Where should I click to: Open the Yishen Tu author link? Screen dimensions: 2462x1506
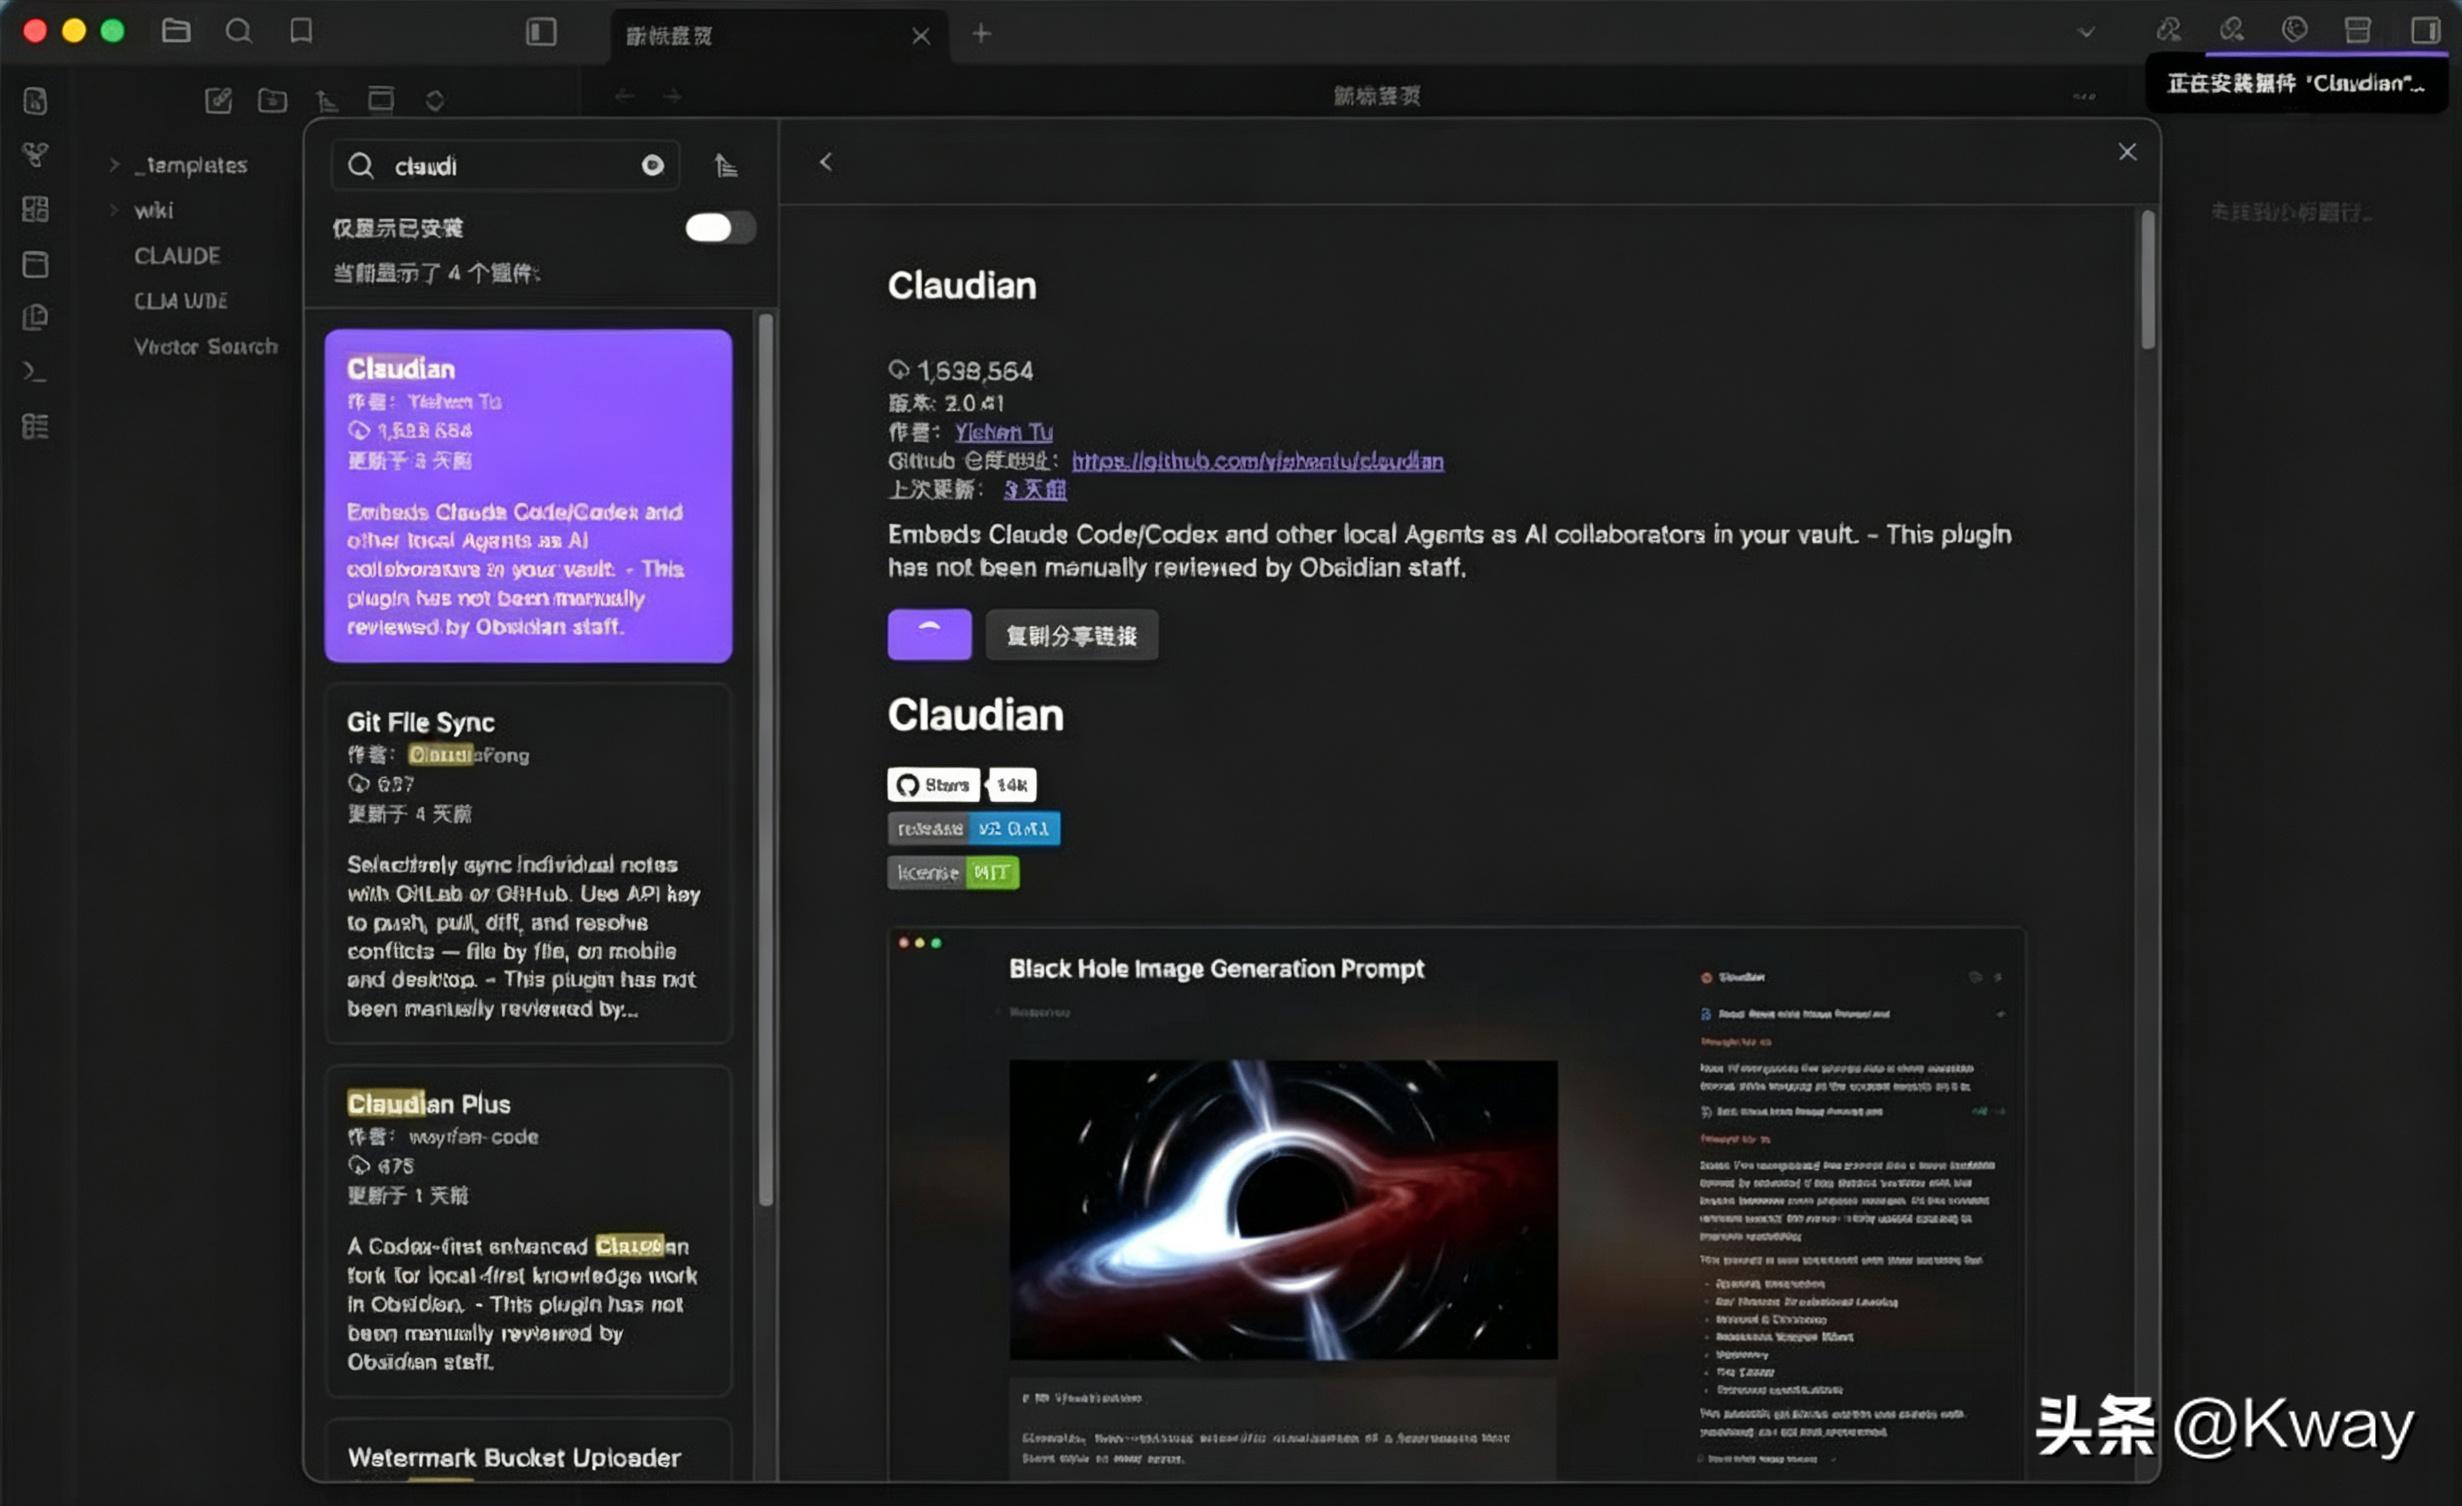pyautogui.click(x=1003, y=432)
